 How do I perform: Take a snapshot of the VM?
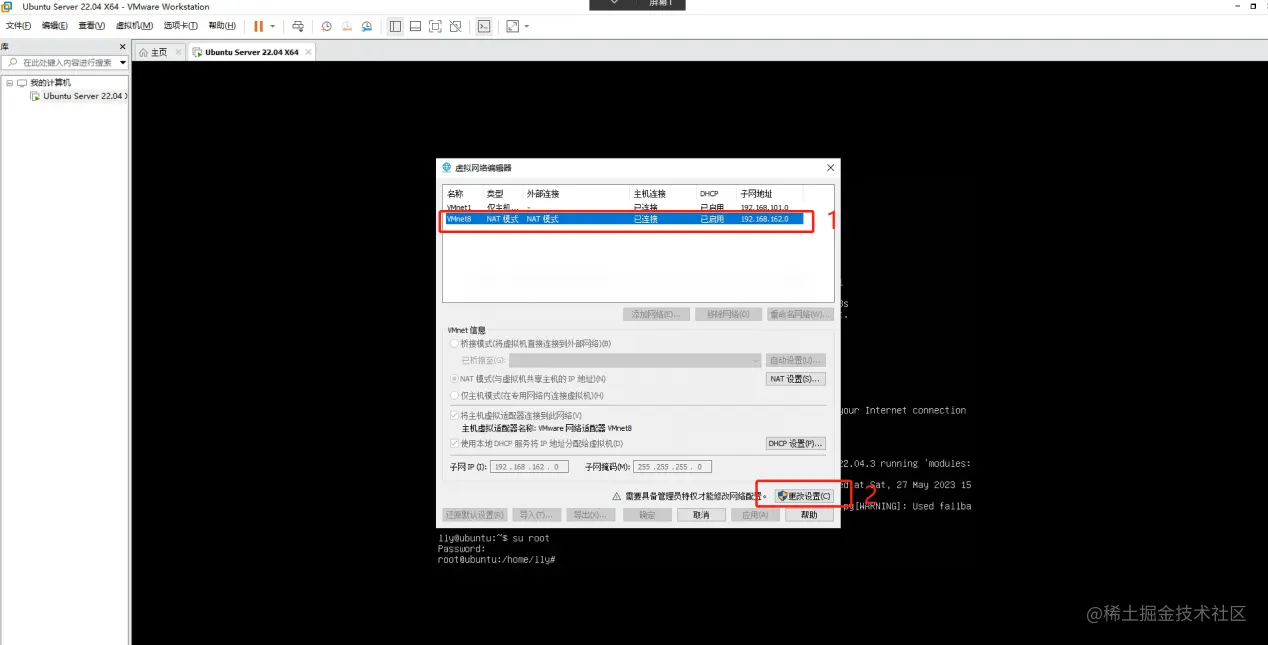(x=327, y=26)
